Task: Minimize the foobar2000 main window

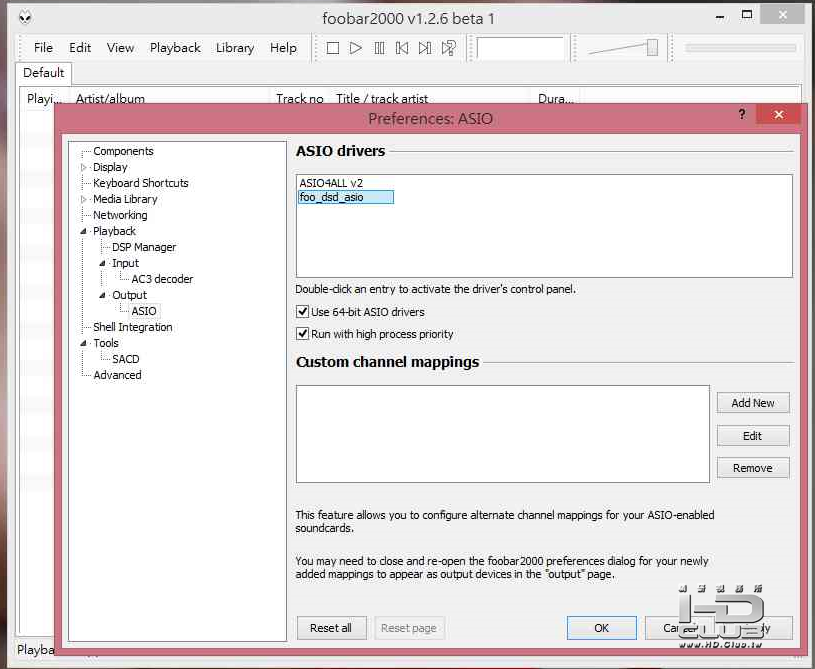Action: pos(720,16)
